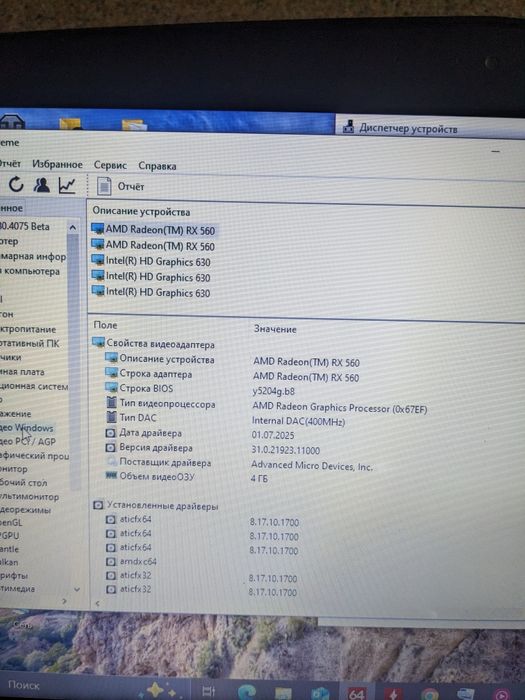Image resolution: width=525 pixels, height=700 pixels.
Task: Click left tree scrollbar down arrow
Action: pos(77,589)
